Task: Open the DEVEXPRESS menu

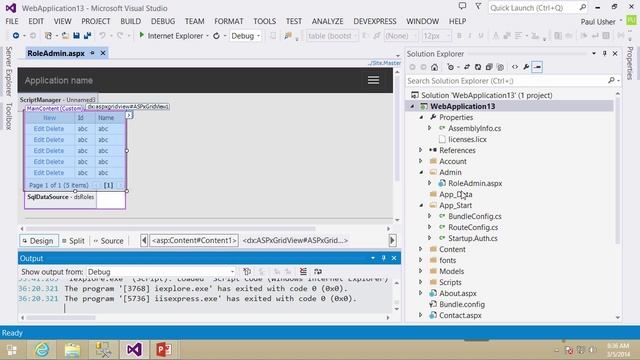Action: 375,21
